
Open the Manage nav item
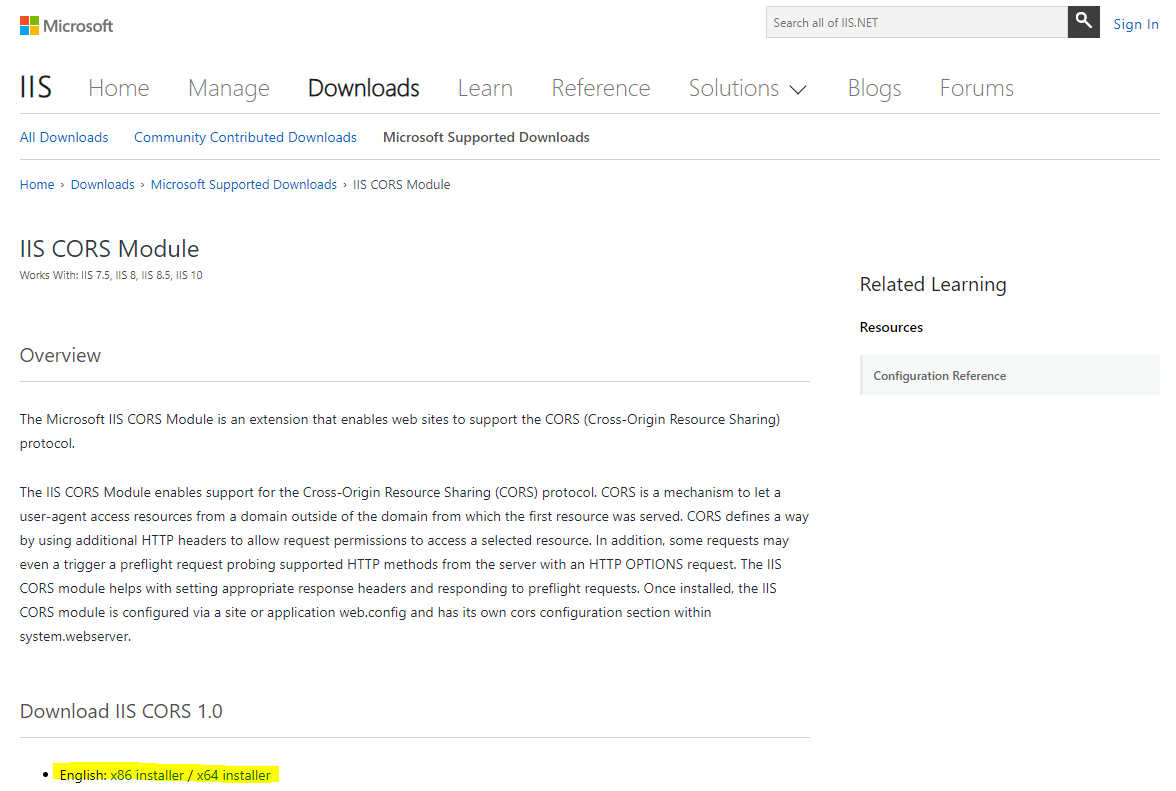pyautogui.click(x=229, y=88)
